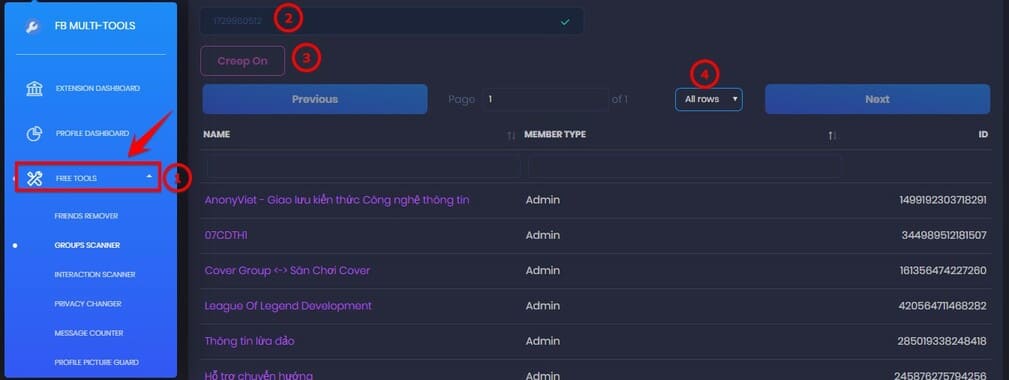Click Admin in the Thông tin lừa đảo row
This screenshot has height=380, width=1009.
542,341
